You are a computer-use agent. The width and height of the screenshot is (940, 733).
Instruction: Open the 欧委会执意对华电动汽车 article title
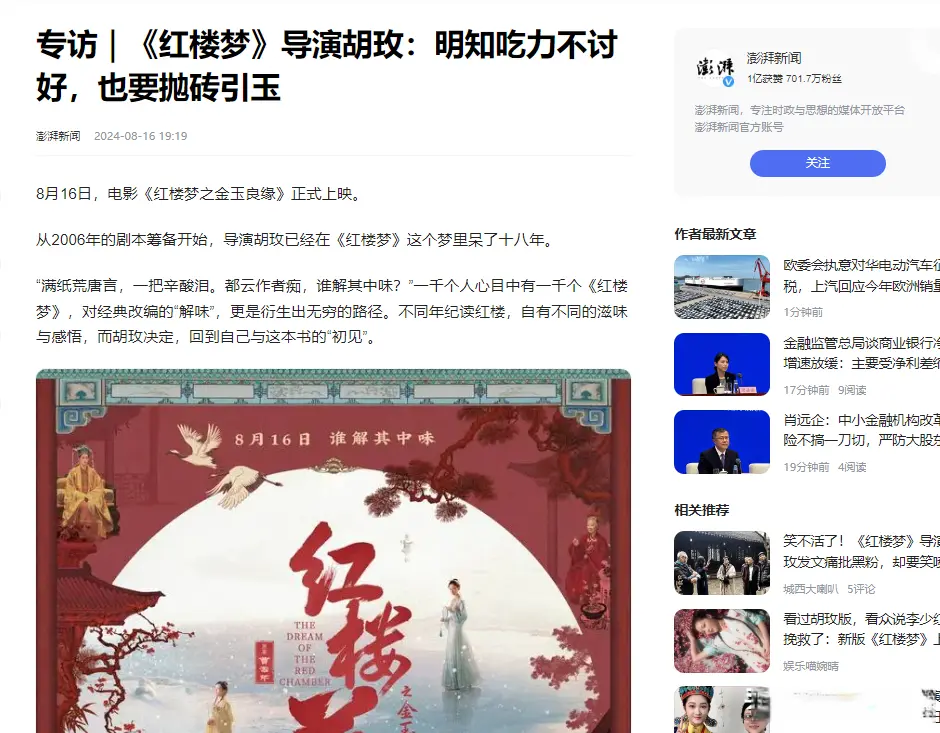point(861,276)
